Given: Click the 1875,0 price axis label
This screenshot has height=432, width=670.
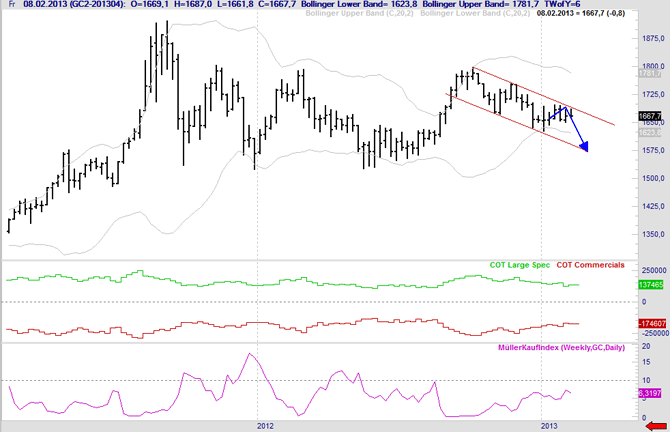Looking at the screenshot, I should tap(650, 40).
